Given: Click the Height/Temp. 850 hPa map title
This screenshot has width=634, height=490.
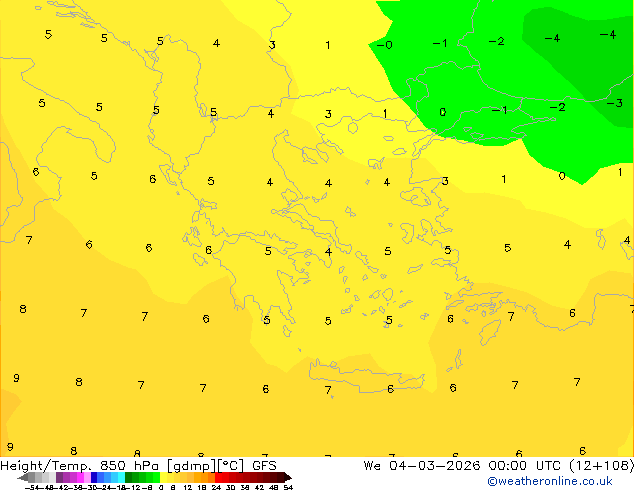Looking at the screenshot, I should (80, 466).
